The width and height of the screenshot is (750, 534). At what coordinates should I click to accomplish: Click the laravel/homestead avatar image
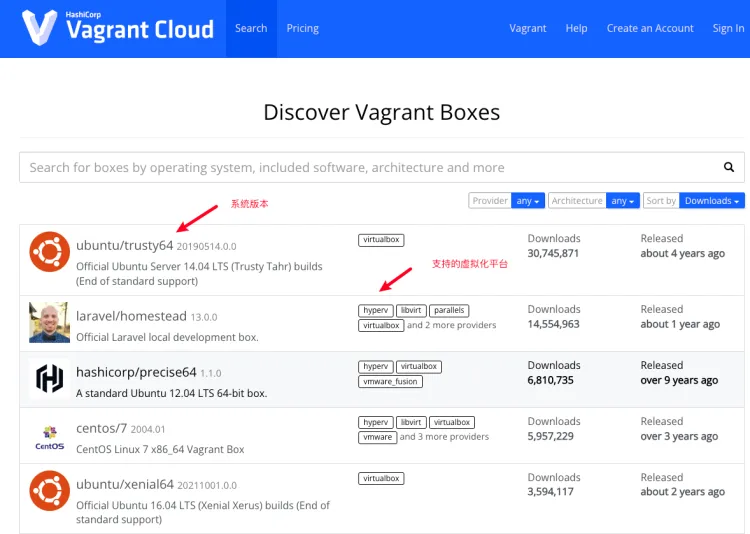click(49, 322)
